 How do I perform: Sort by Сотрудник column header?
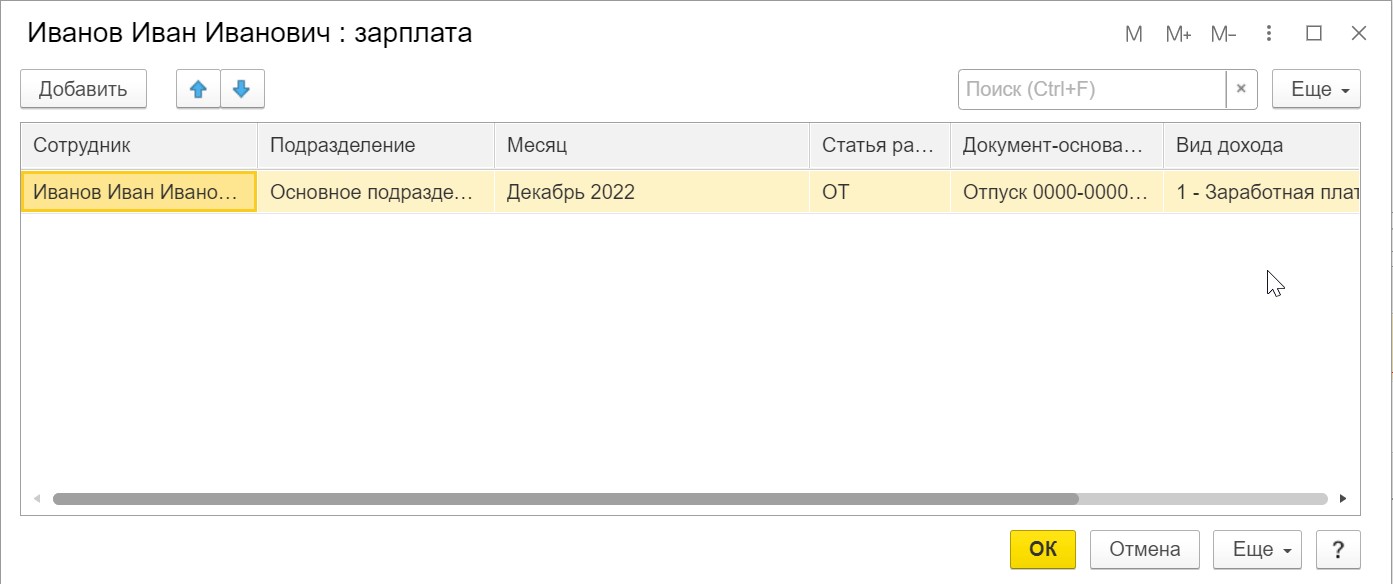139,145
